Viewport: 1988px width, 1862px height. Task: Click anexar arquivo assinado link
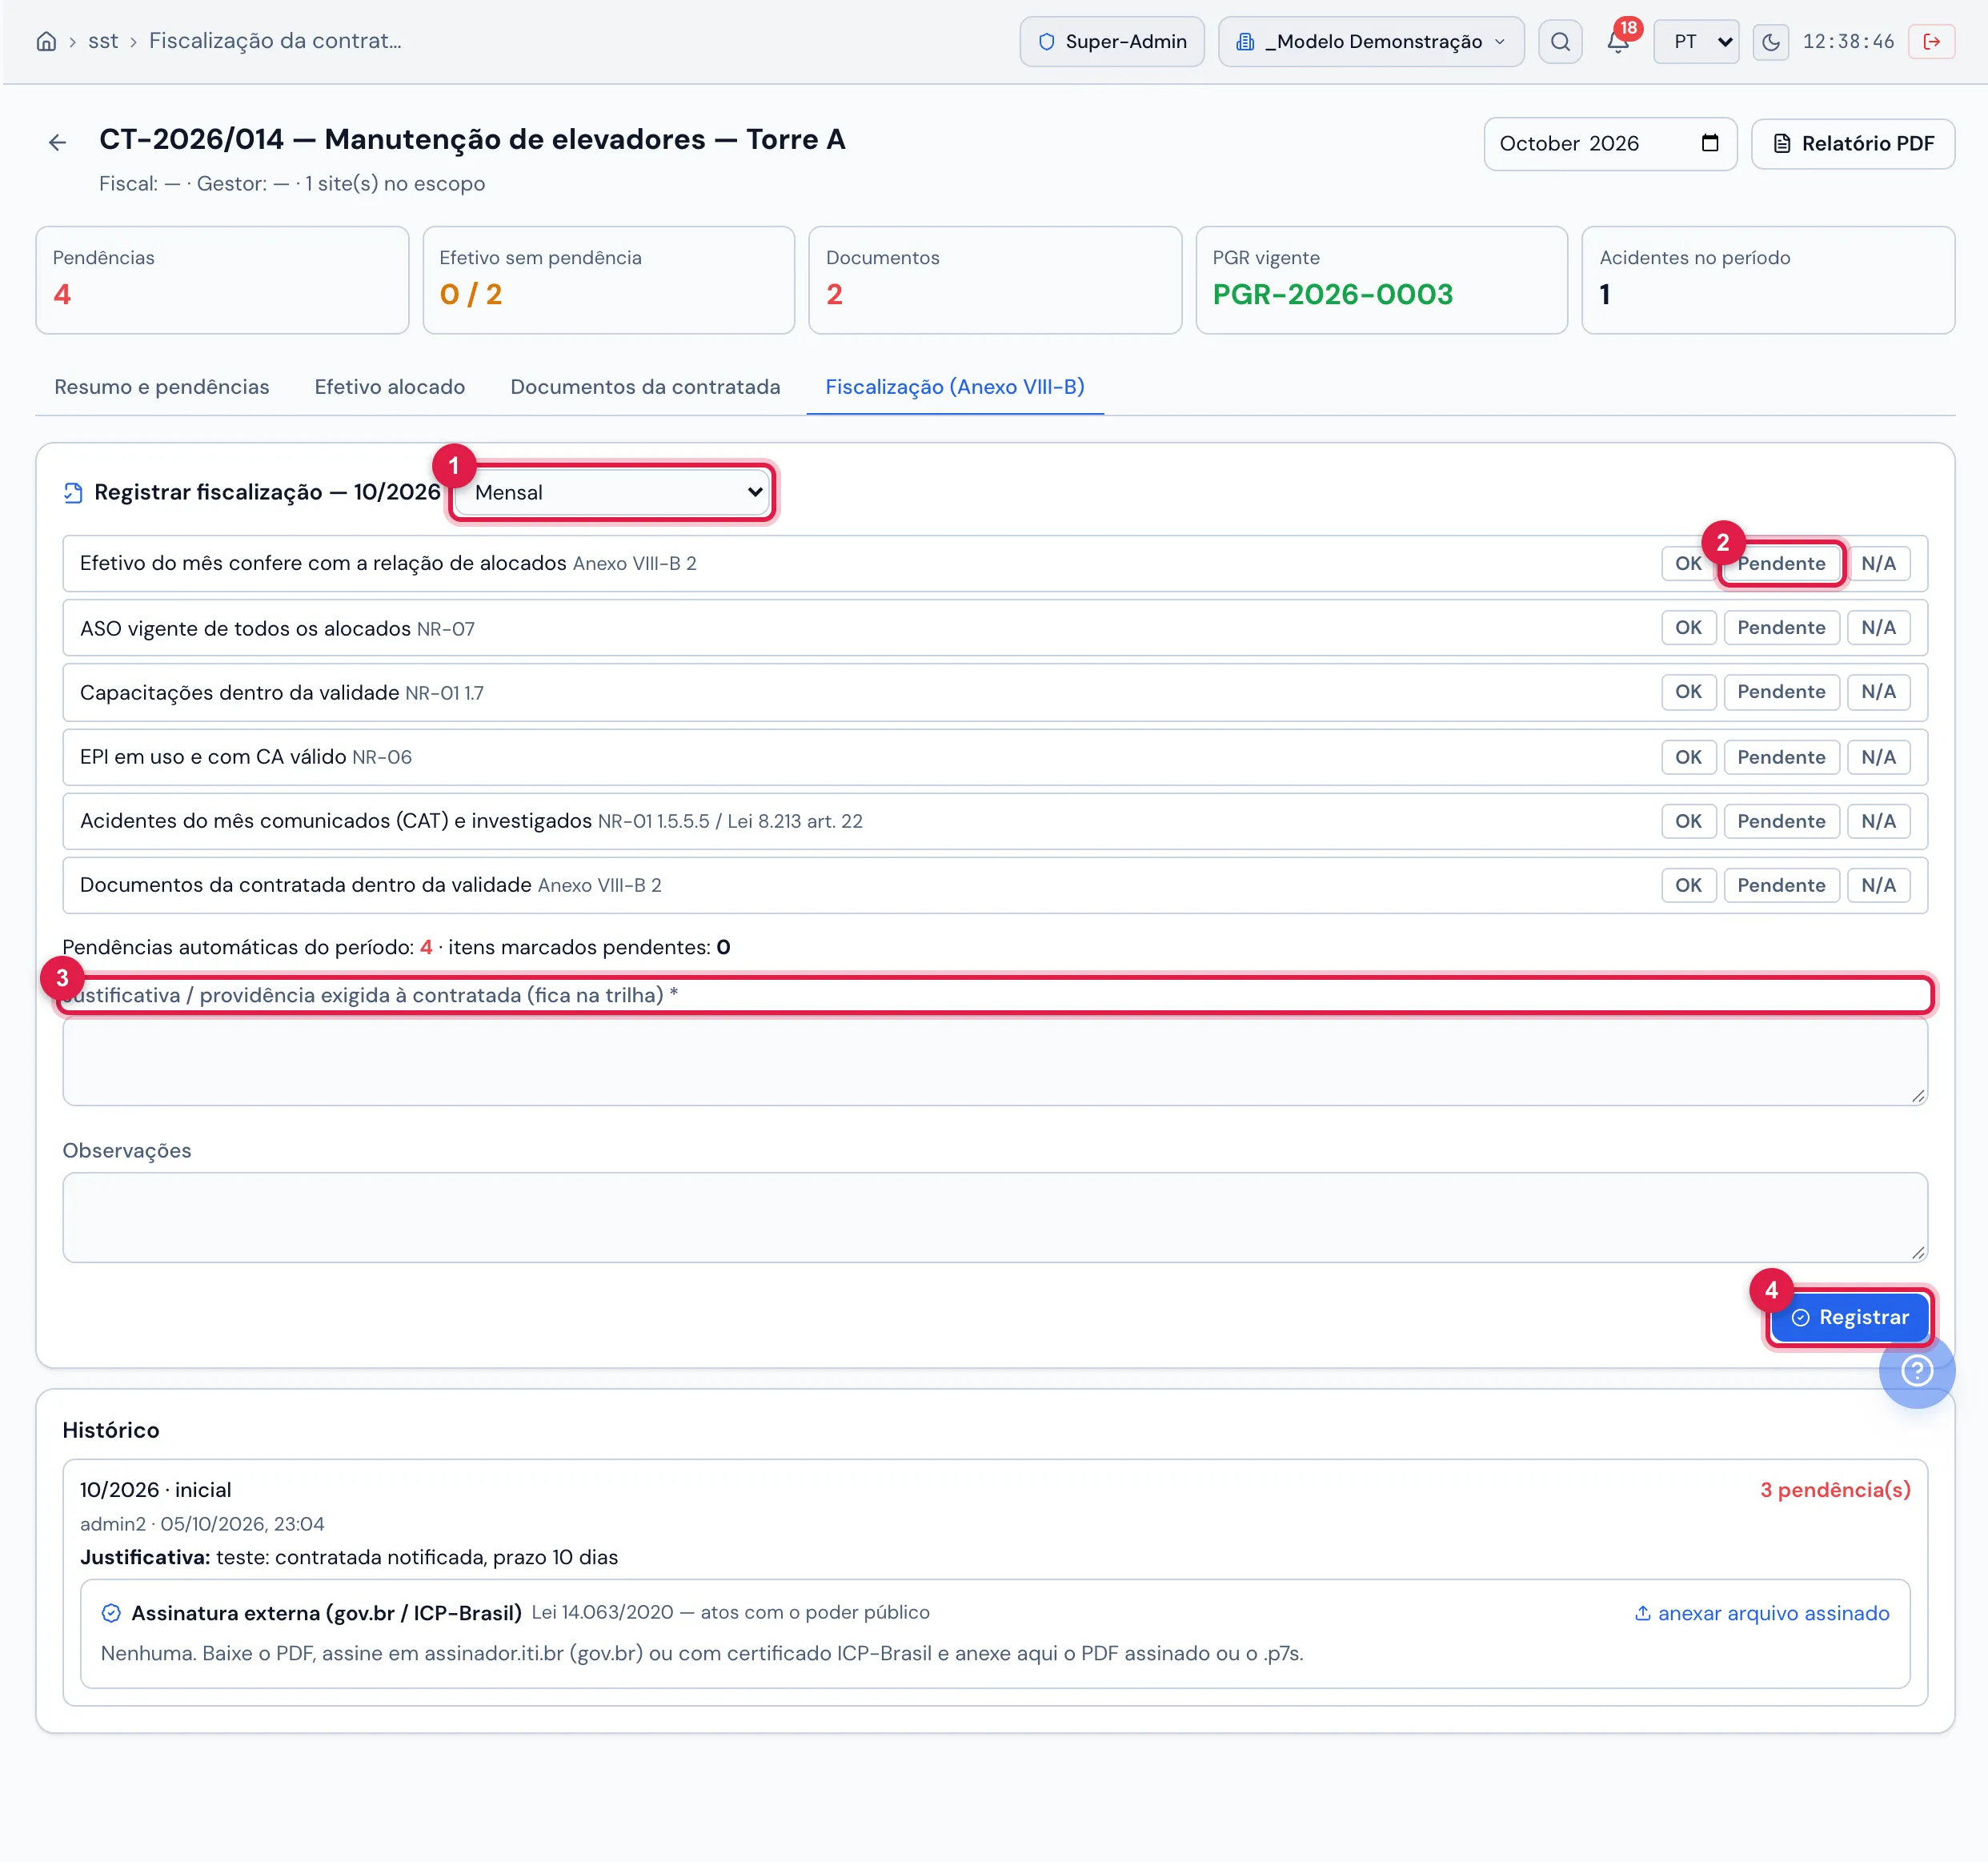(x=1761, y=1613)
